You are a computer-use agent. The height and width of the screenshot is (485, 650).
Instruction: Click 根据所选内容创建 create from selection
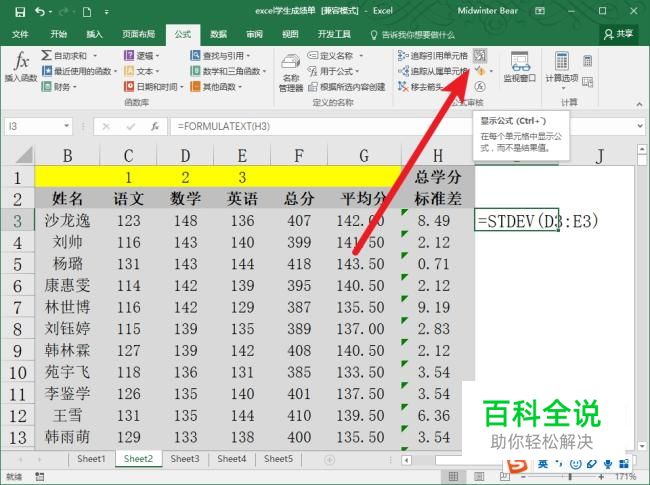coord(347,87)
